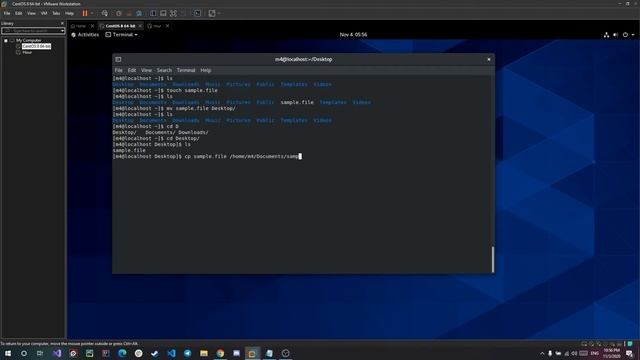The width and height of the screenshot is (640, 360).
Task: Click the network icon in GNOME top bar
Action: 606,35
